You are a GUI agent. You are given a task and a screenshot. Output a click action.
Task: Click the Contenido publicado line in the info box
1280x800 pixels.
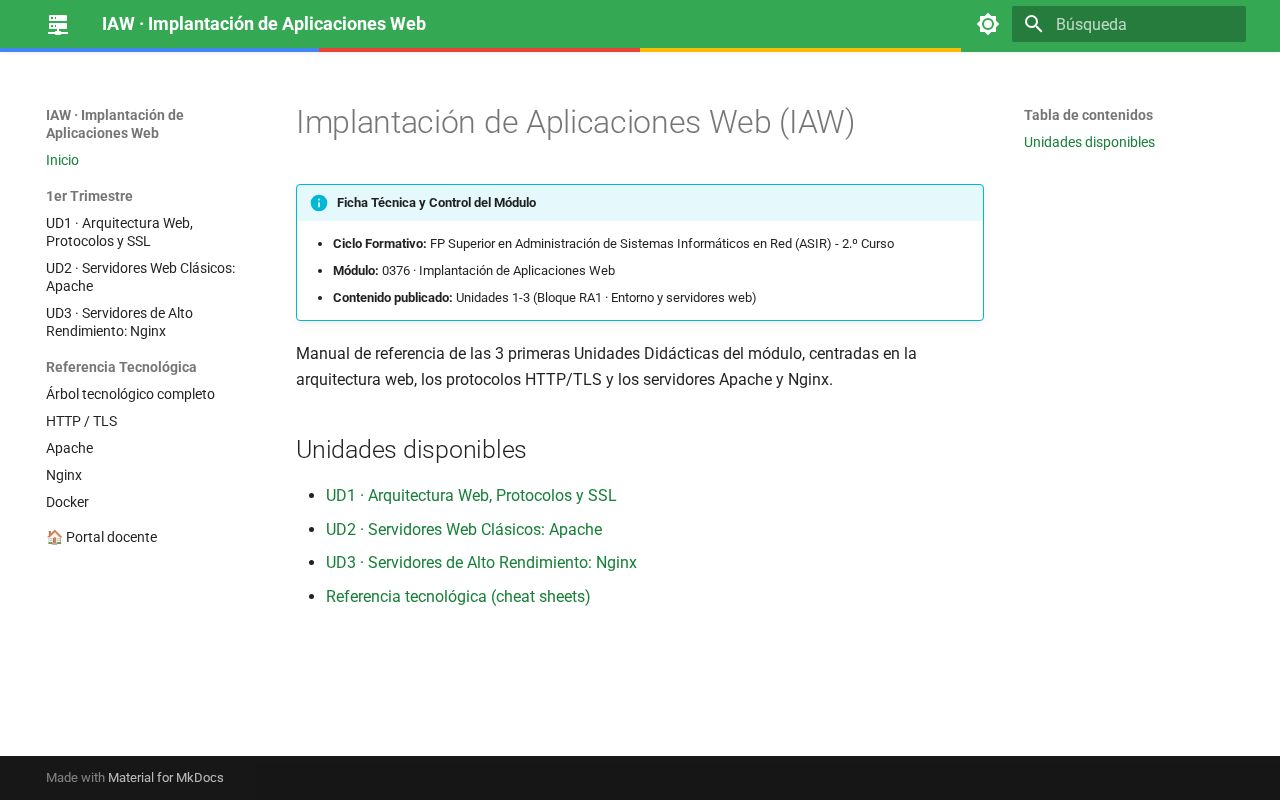(x=544, y=297)
